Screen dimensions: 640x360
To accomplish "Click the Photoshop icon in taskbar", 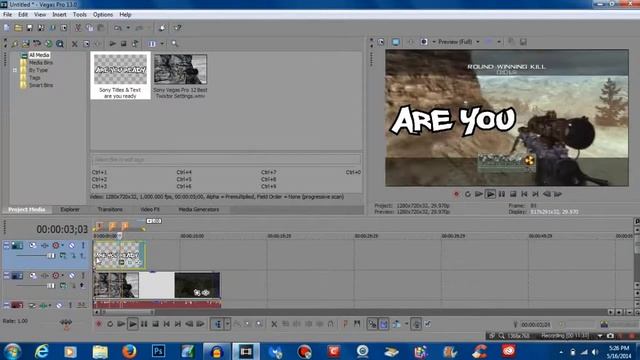I will [158, 351].
